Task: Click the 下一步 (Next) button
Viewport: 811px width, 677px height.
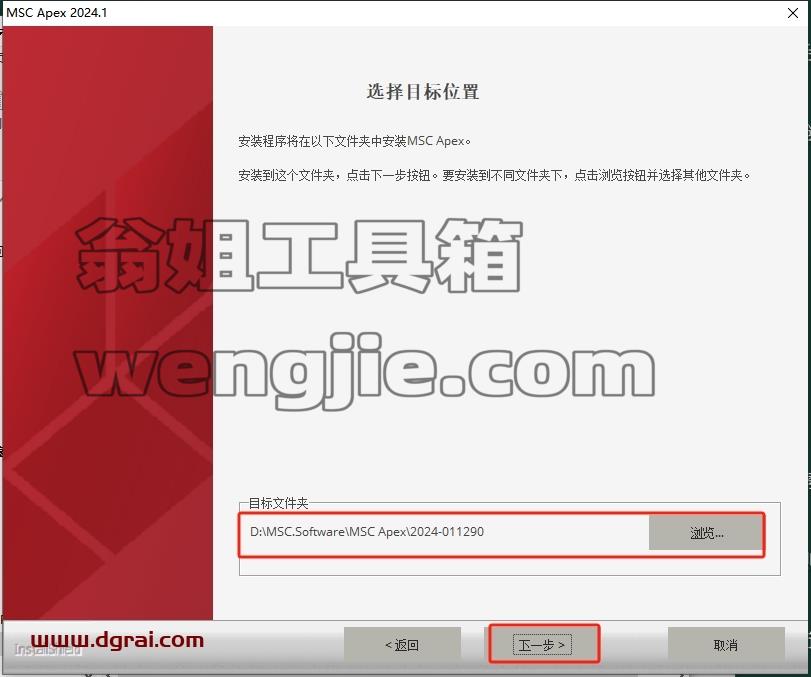Action: point(543,644)
